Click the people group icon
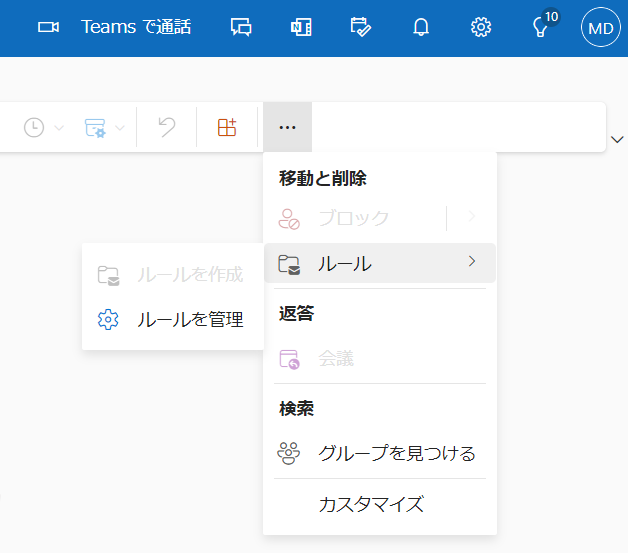This screenshot has width=628, height=553. click(x=288, y=453)
